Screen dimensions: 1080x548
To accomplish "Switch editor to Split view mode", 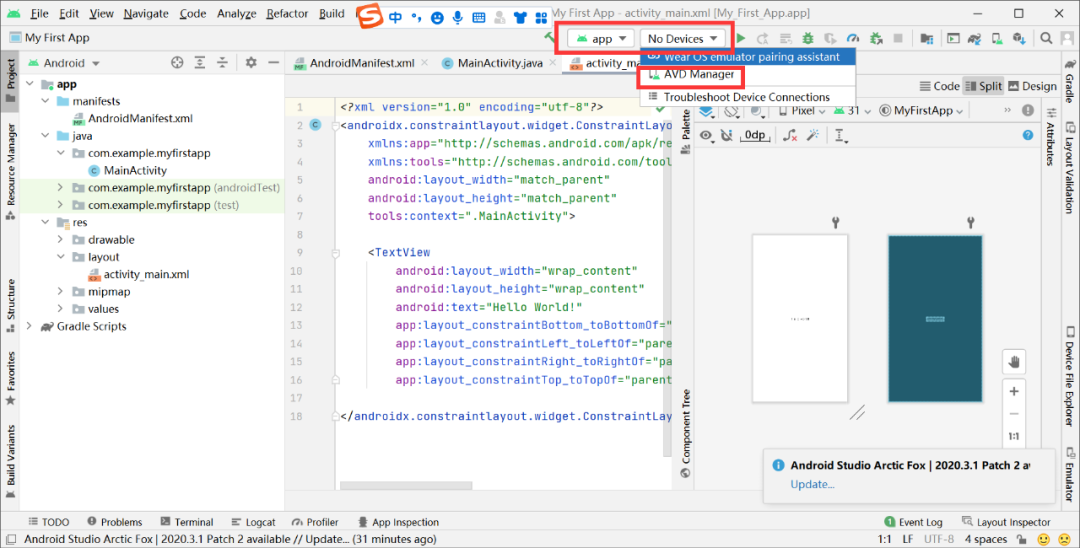I will [984, 86].
